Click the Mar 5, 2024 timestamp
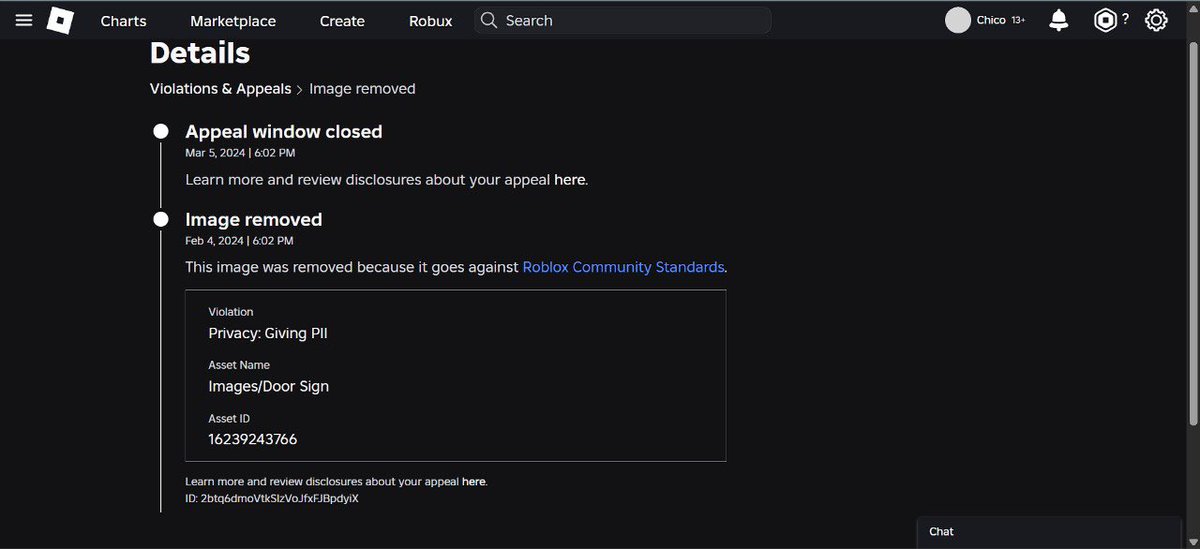Screen dimensions: 1200x549 [240, 153]
